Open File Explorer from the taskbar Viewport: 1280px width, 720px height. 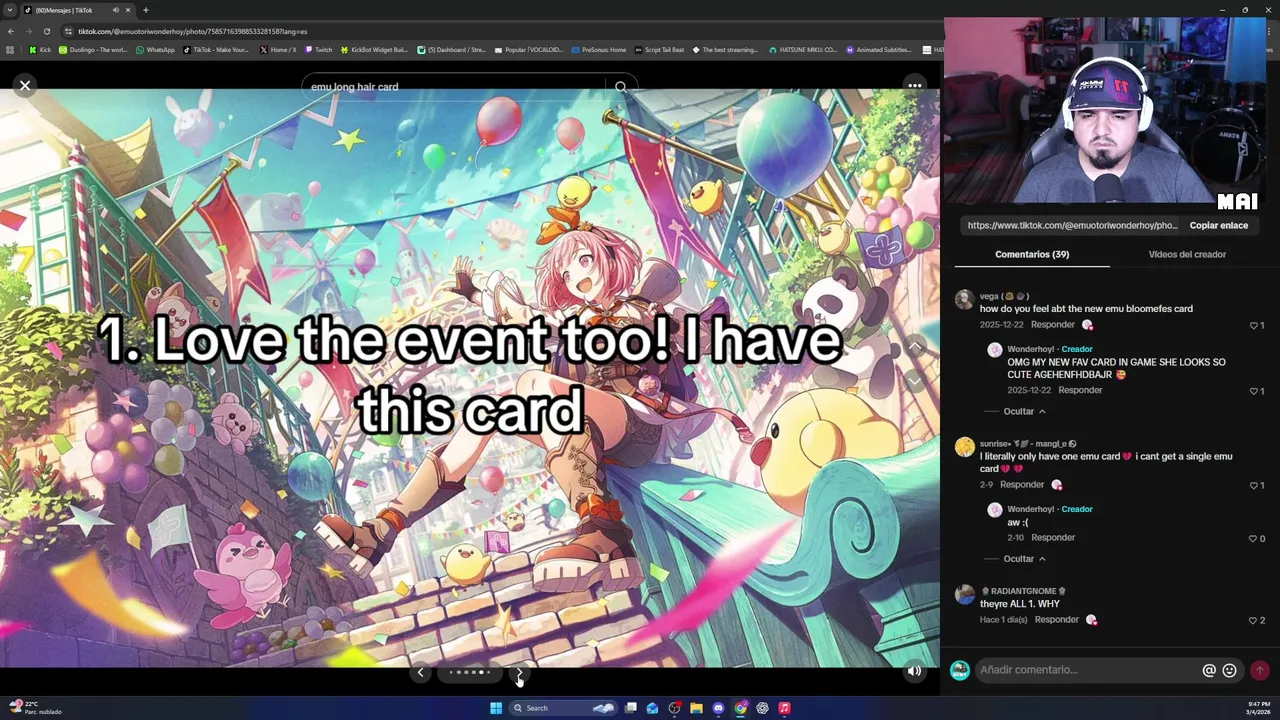[x=696, y=708]
